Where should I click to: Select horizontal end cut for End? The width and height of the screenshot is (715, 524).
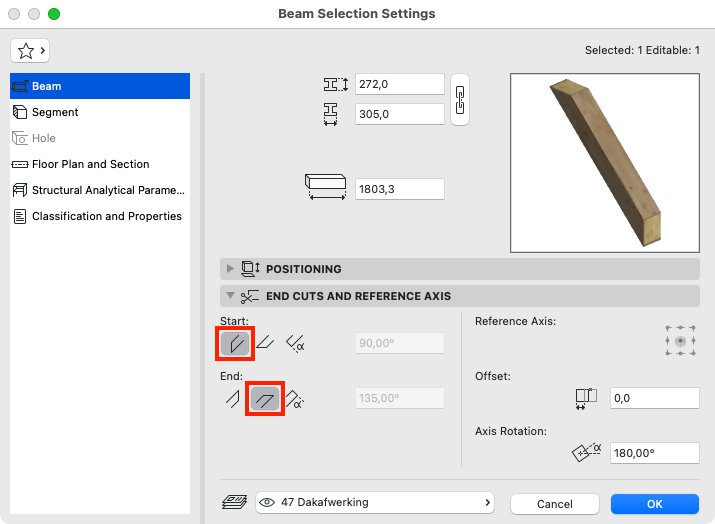point(265,399)
